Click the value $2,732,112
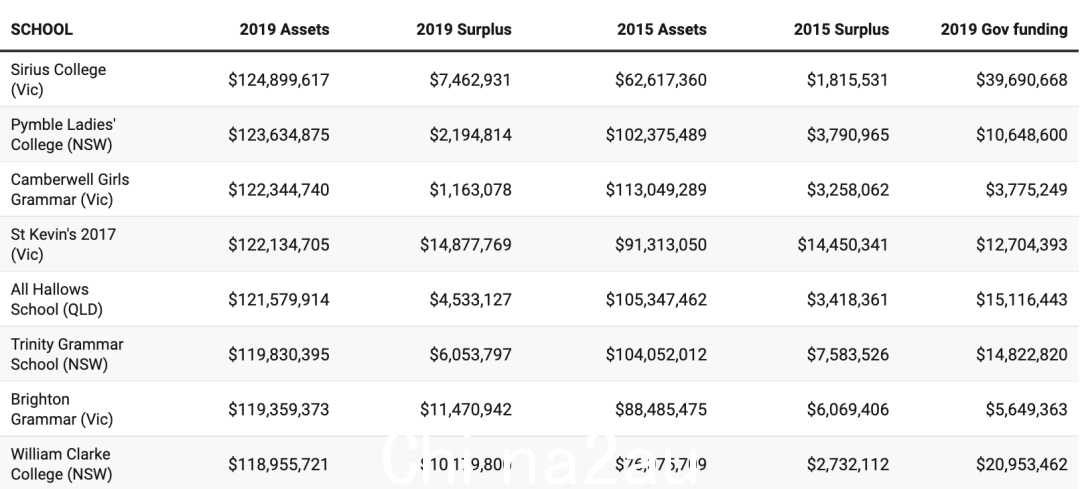 pos(848,465)
